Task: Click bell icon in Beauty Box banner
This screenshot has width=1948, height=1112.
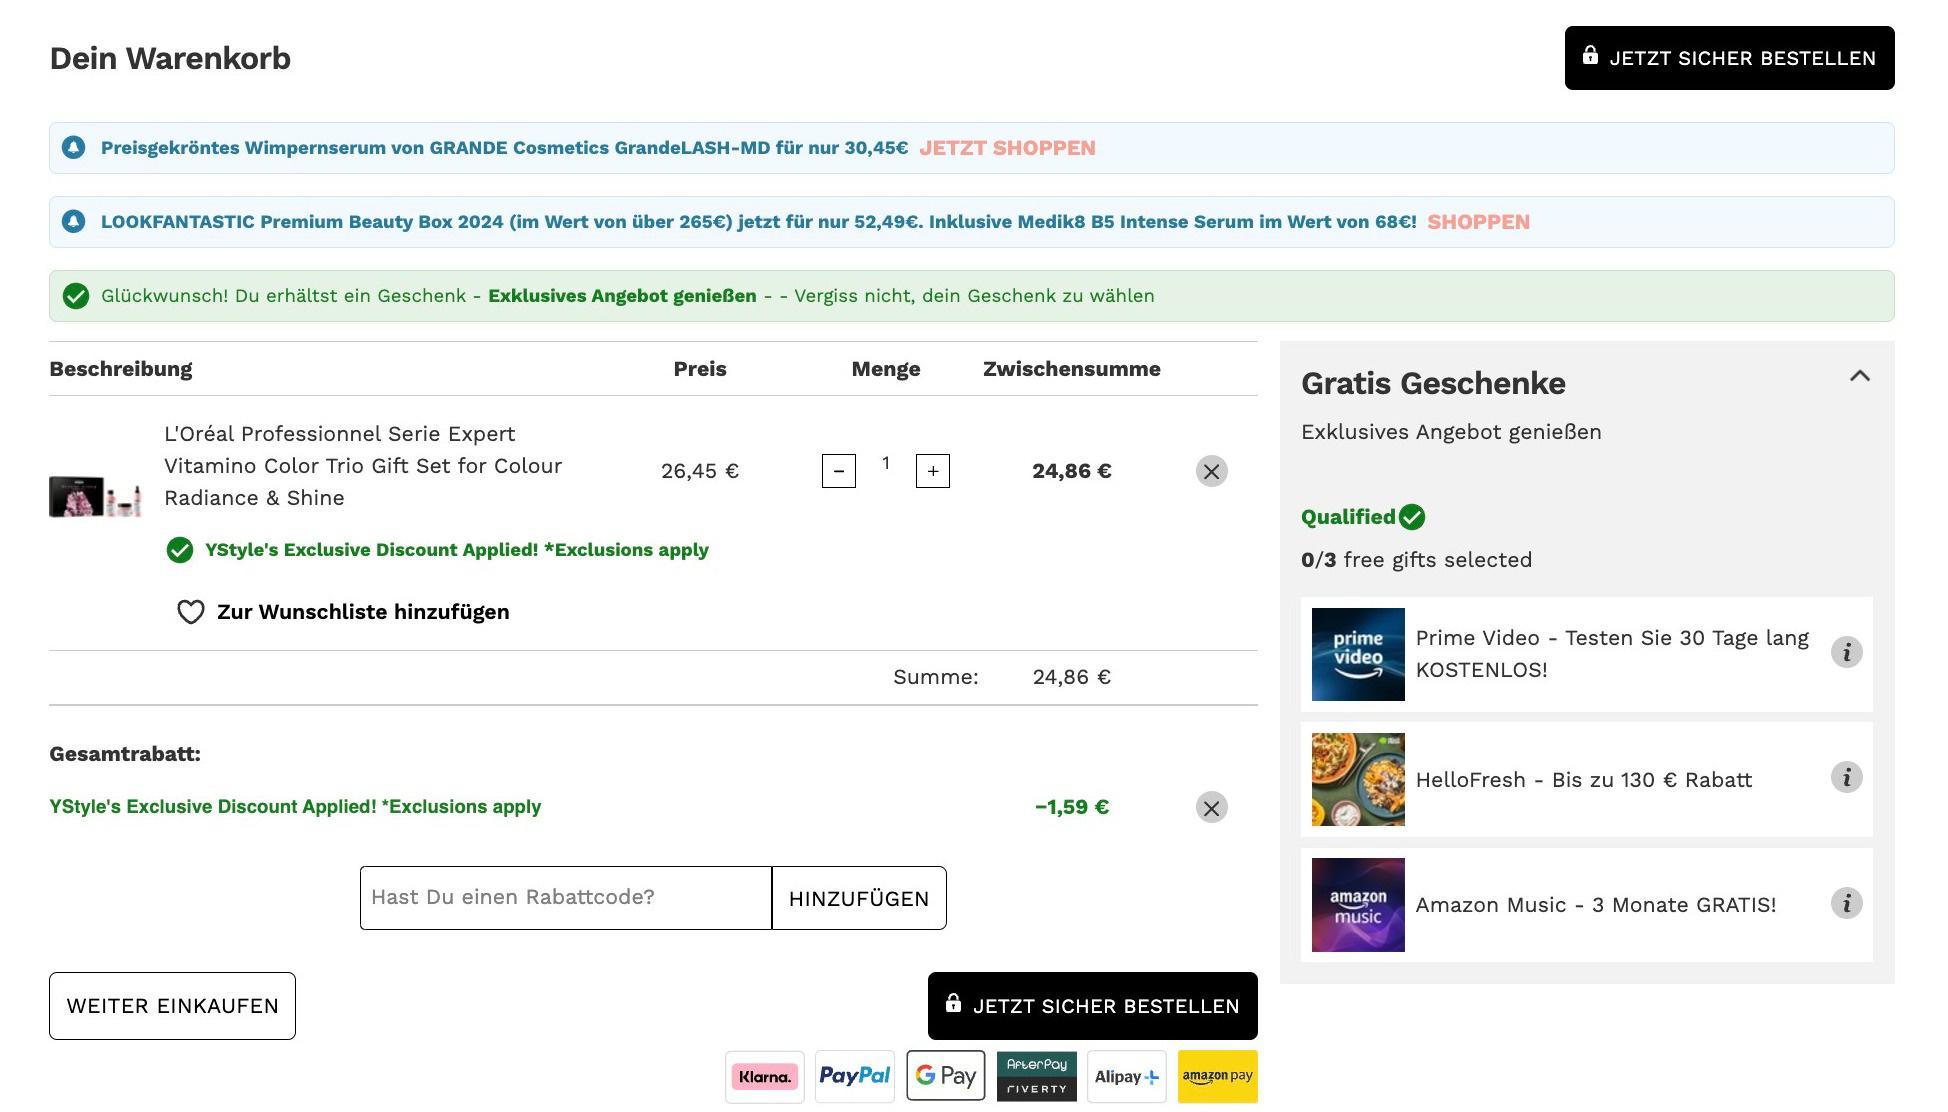Action: (x=73, y=222)
